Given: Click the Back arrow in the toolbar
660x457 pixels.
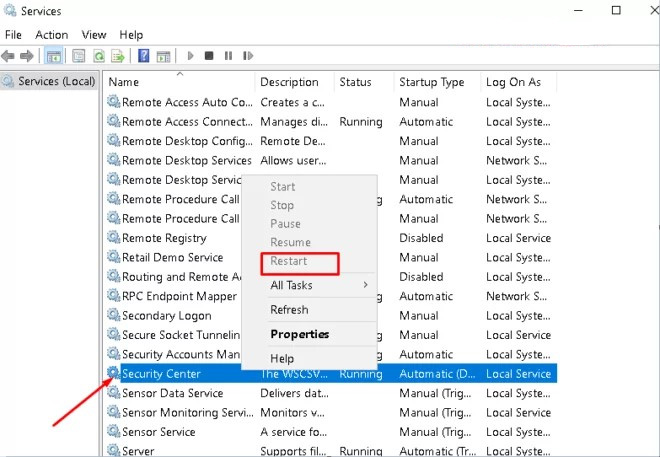Looking at the screenshot, I should tap(9, 56).
